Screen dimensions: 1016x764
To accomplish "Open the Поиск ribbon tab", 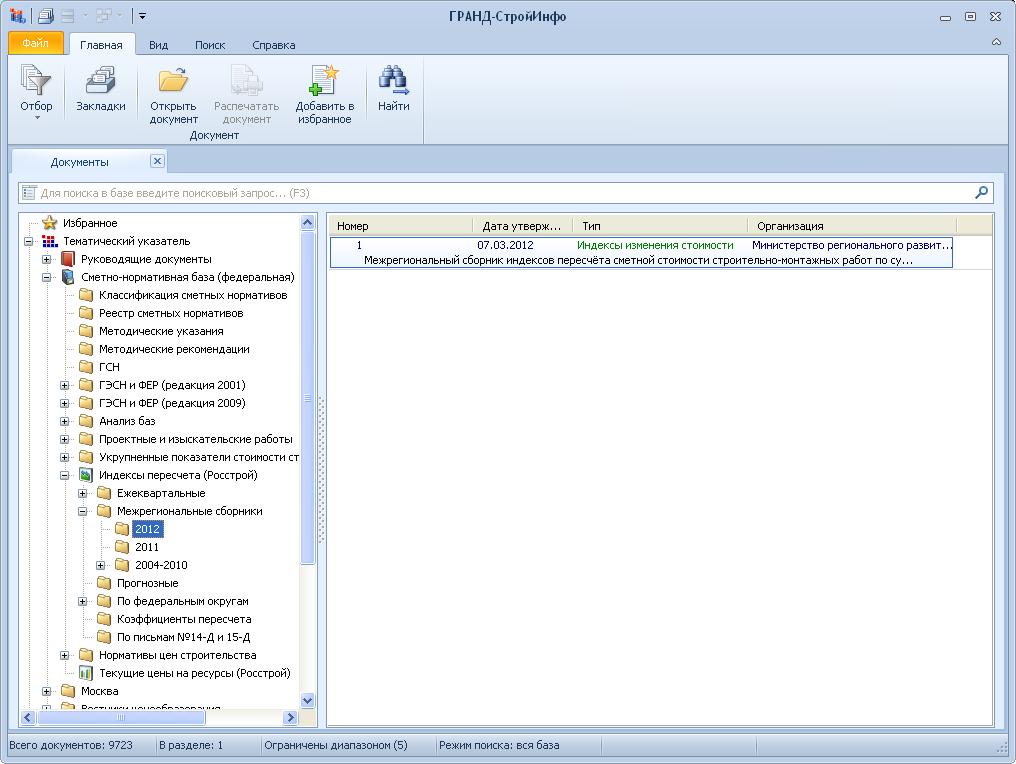I will 210,45.
